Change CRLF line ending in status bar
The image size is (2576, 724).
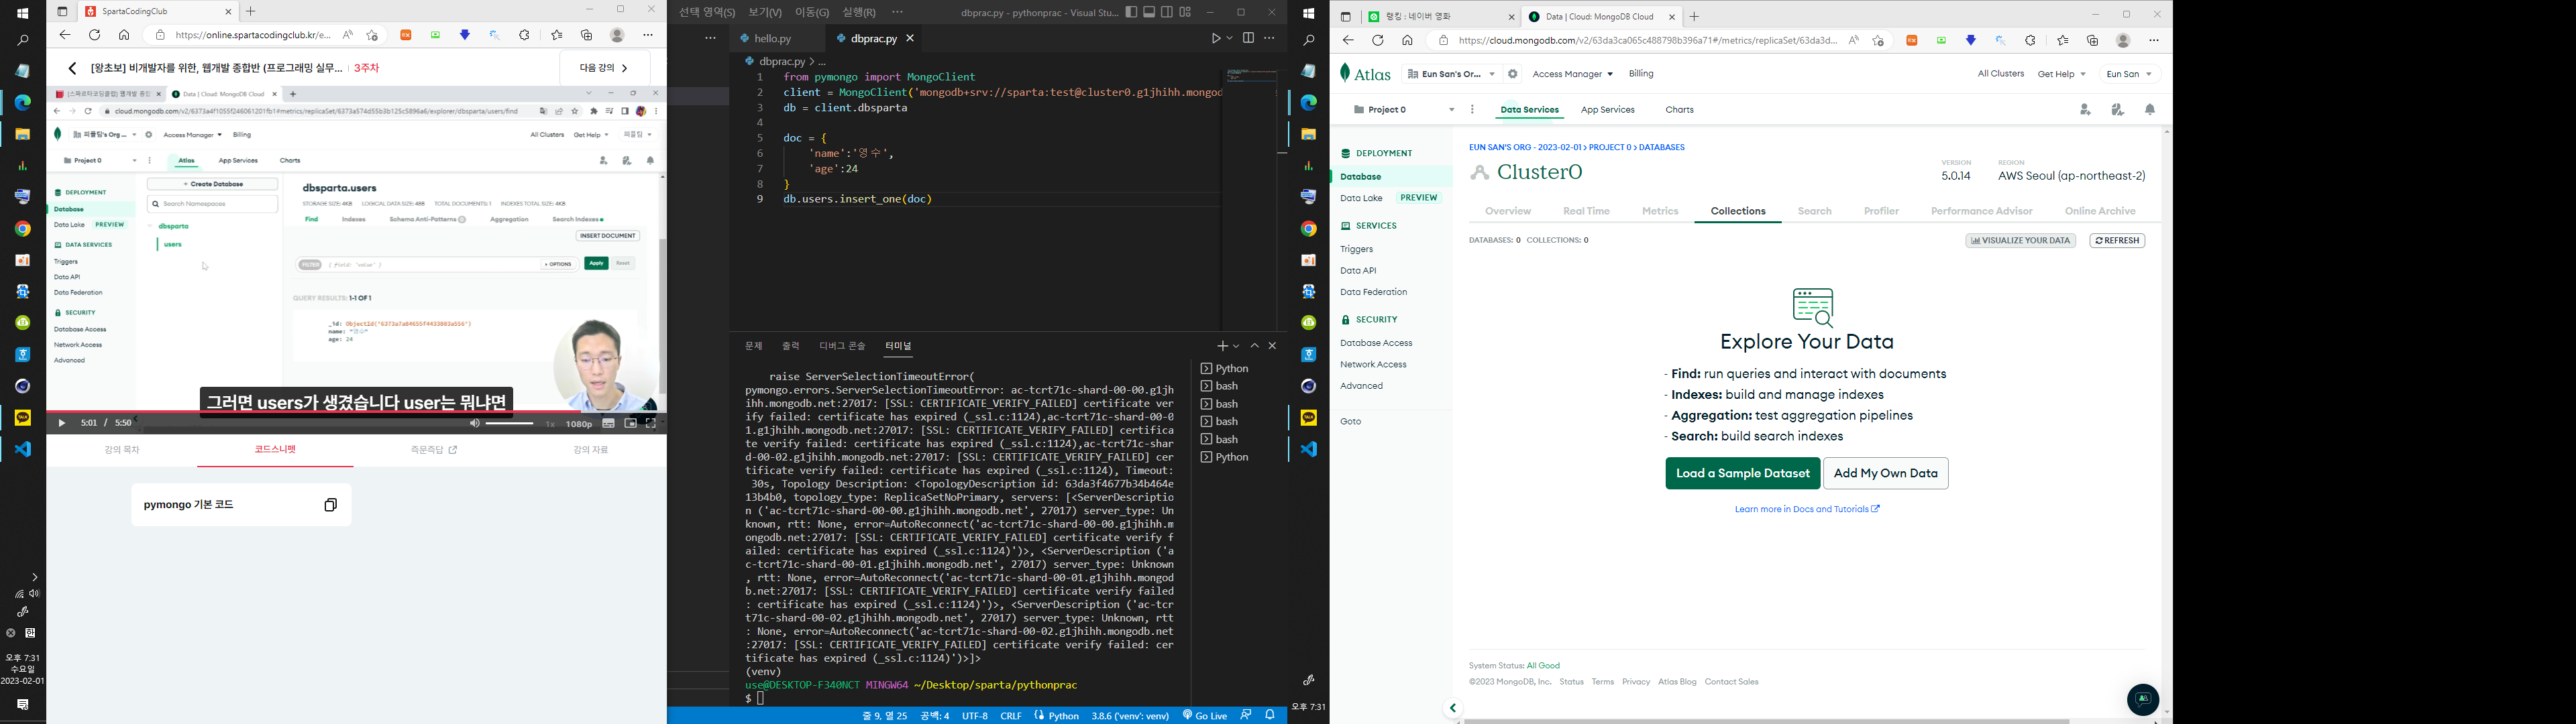[x=1011, y=716]
